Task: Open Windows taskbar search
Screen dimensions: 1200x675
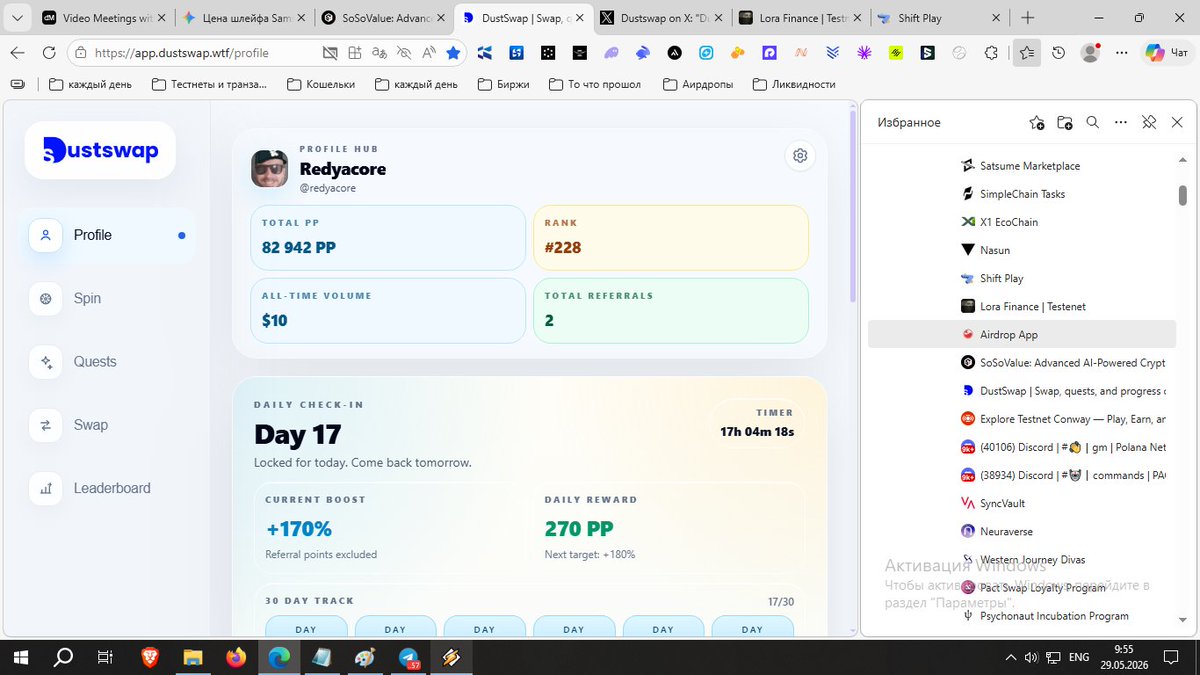Action: tap(62, 657)
